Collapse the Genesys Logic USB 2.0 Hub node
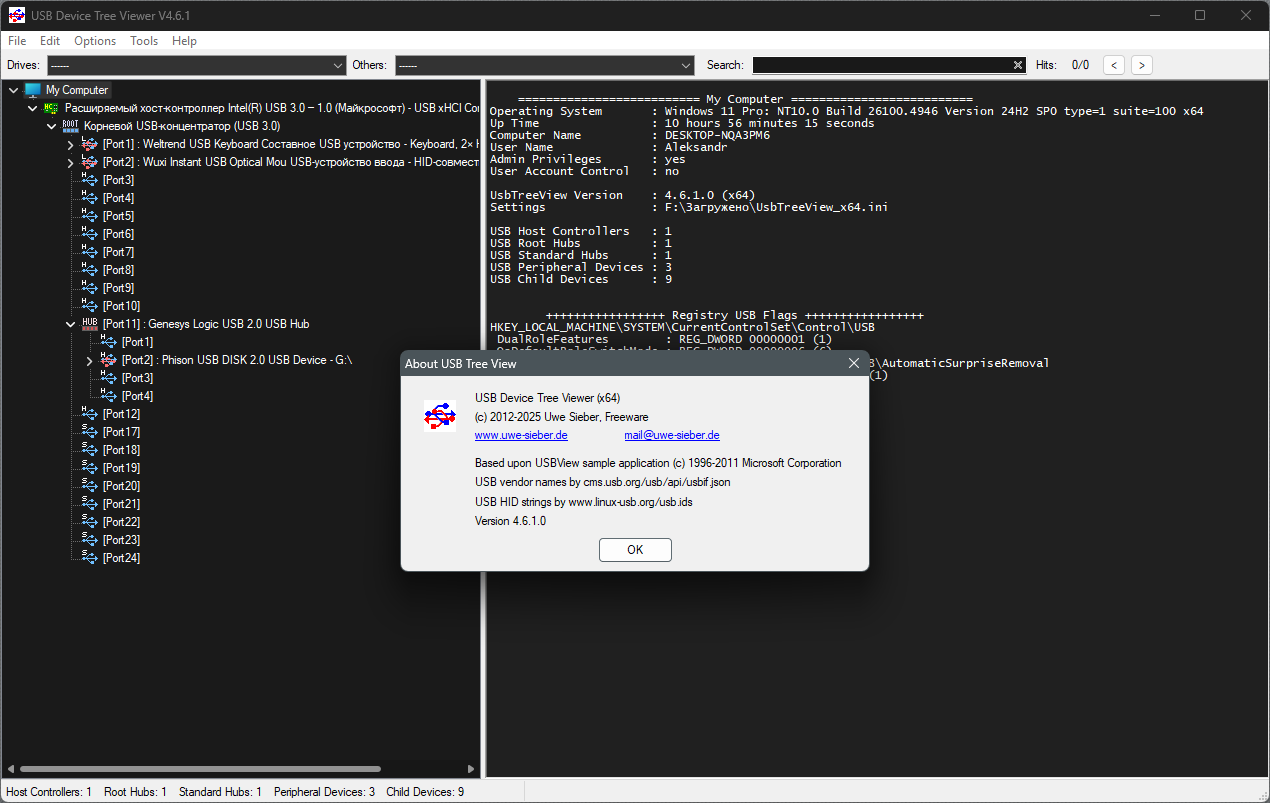1270x803 pixels. [x=71, y=324]
